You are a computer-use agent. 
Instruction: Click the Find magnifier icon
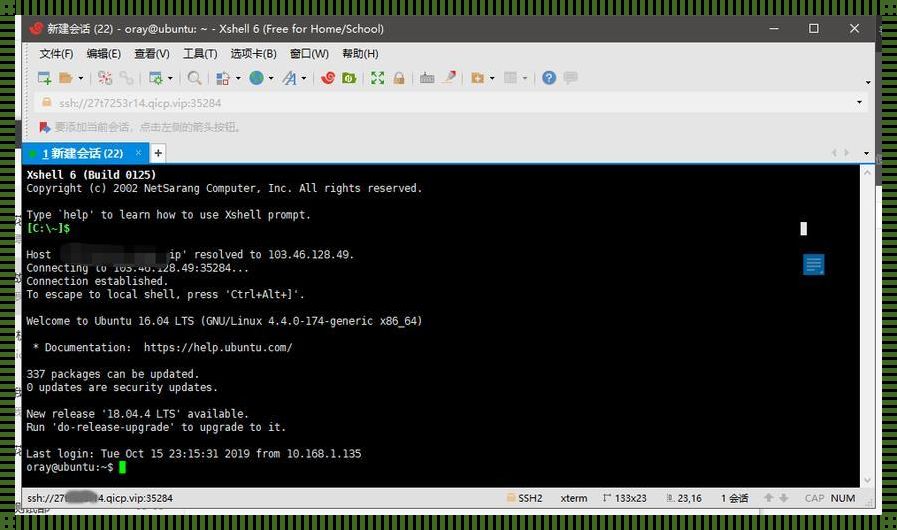[x=195, y=78]
